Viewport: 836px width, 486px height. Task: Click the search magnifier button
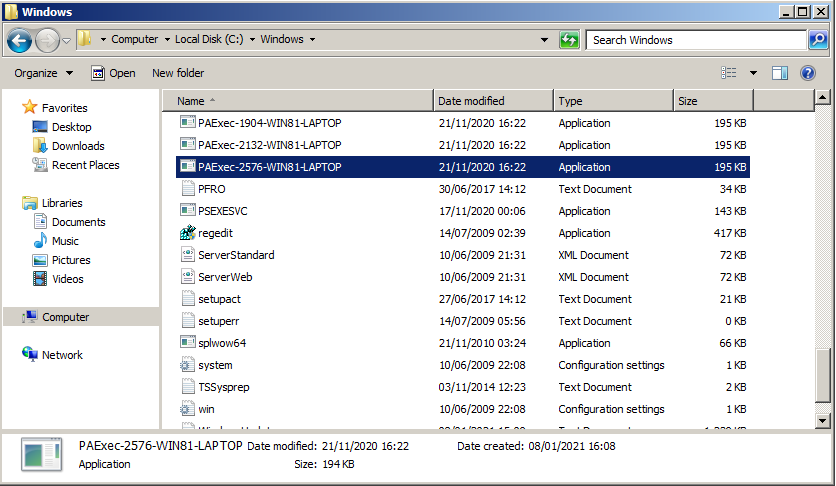pos(818,40)
